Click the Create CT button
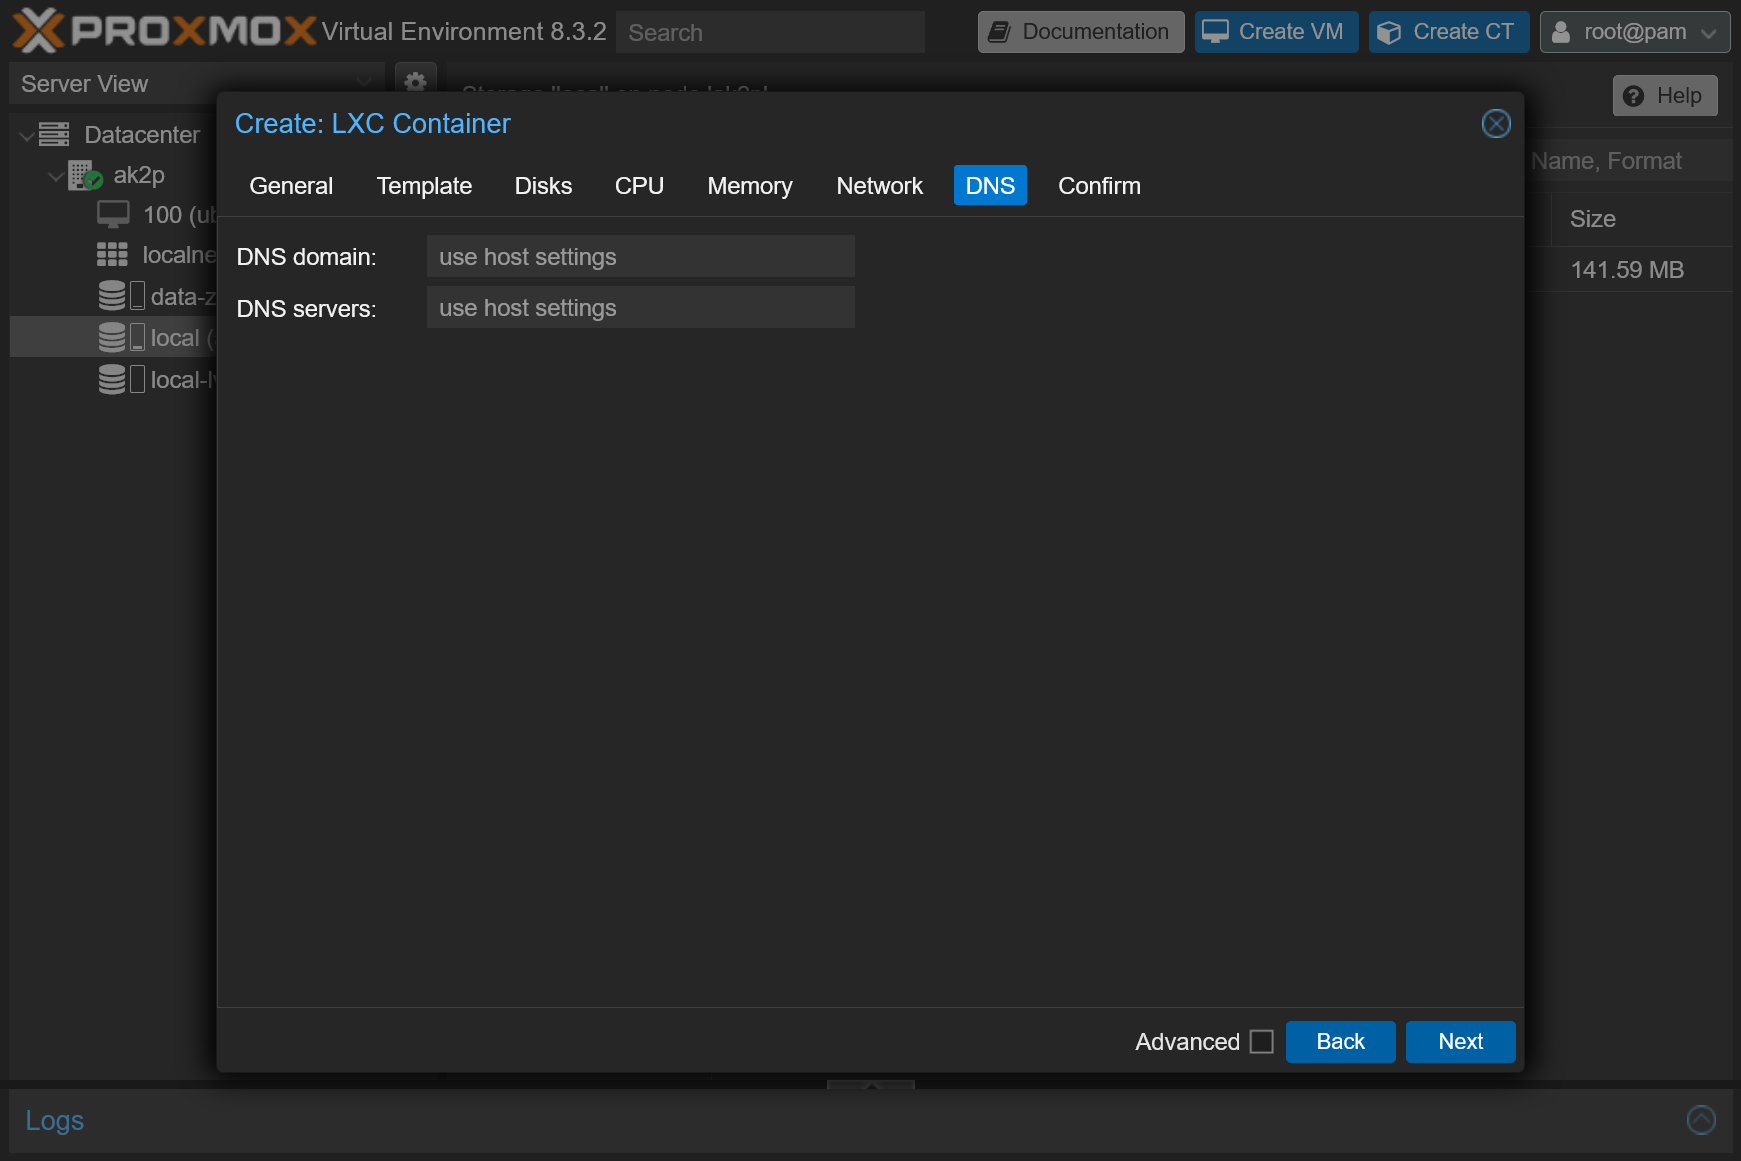This screenshot has height=1161, width=1741. [1449, 32]
